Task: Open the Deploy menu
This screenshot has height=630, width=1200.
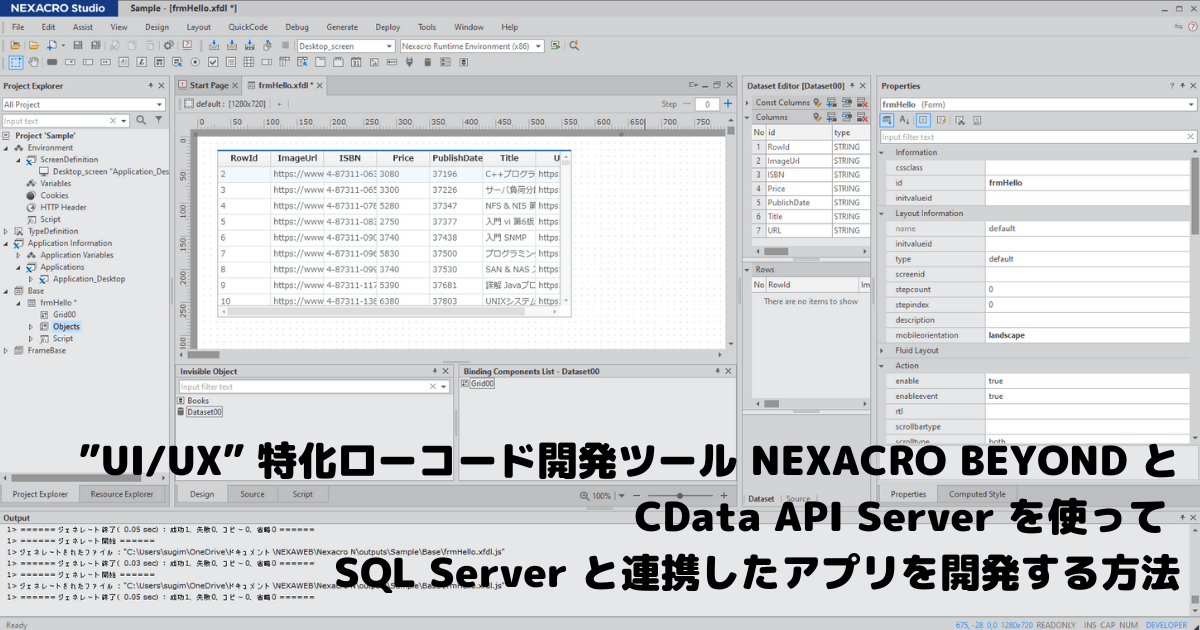Action: (388, 27)
